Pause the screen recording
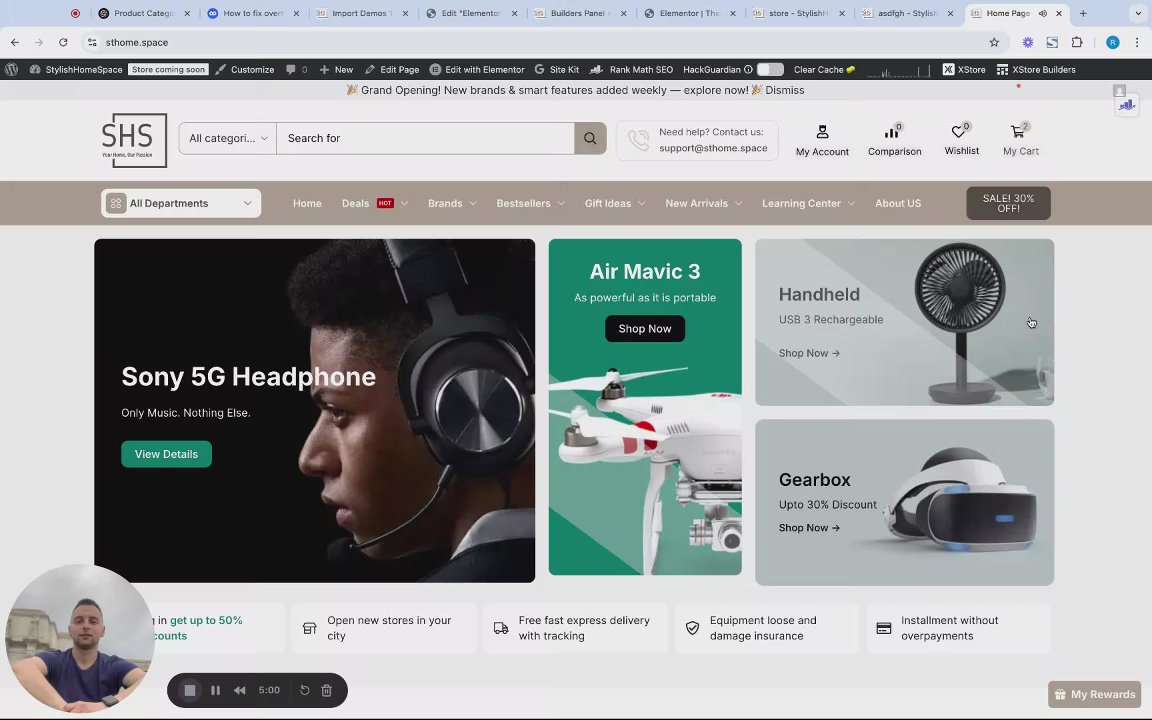Screen dimensions: 1152x720 tap(215, 691)
